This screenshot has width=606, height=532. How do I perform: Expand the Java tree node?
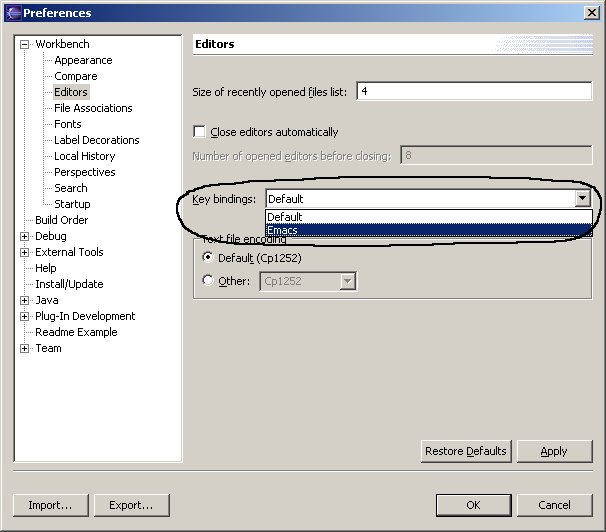pos(25,301)
